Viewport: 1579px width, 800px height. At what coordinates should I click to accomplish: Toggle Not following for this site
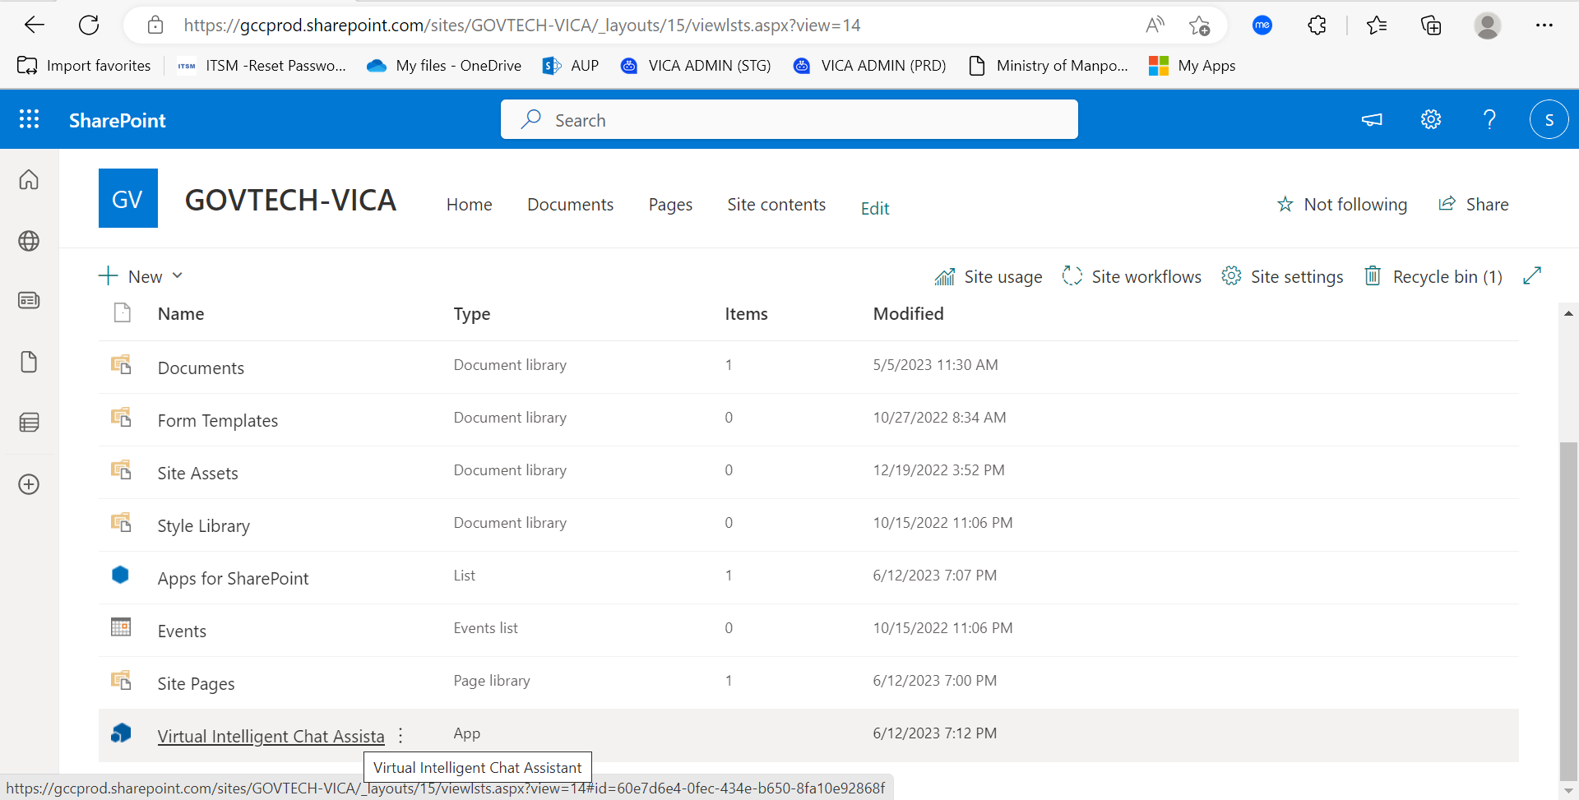1342,204
